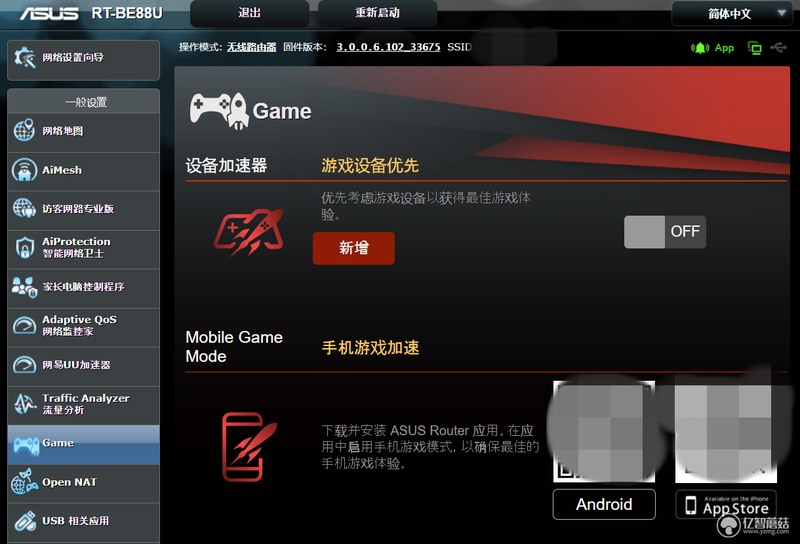
Task: Click the 重新启动 reboot button
Action: [378, 13]
